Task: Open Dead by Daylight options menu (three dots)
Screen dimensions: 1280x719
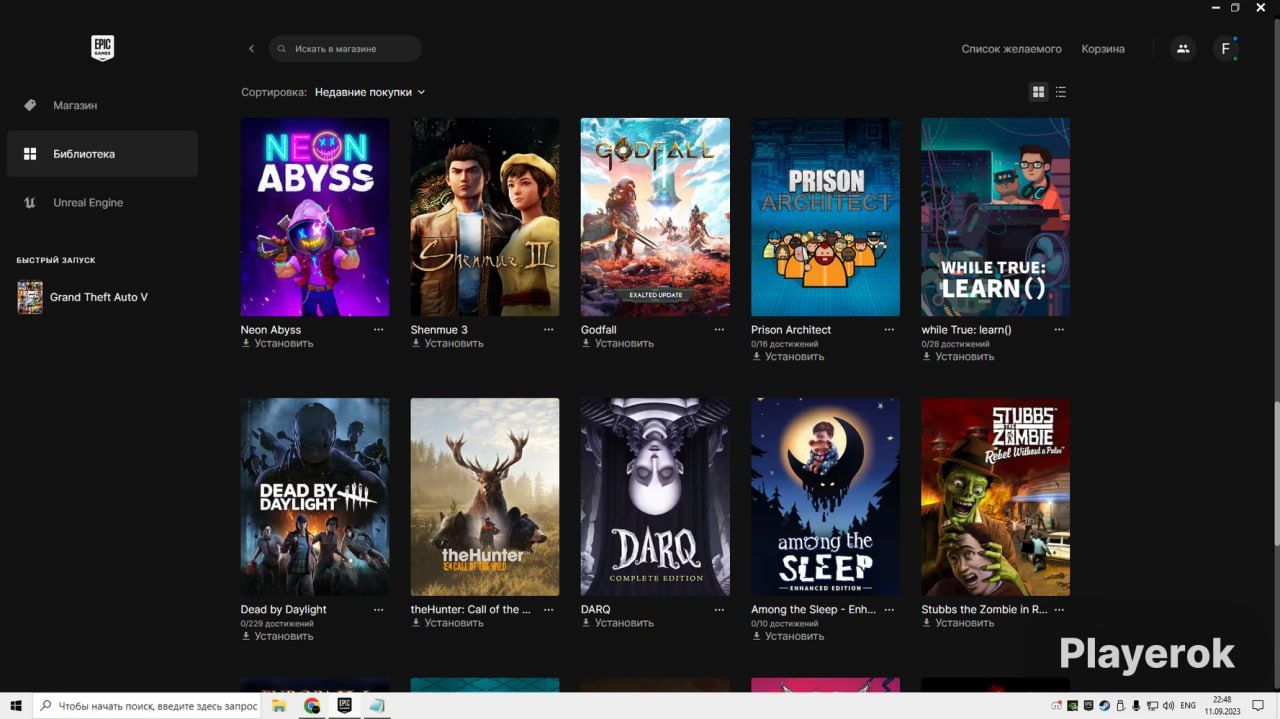Action: [379, 609]
